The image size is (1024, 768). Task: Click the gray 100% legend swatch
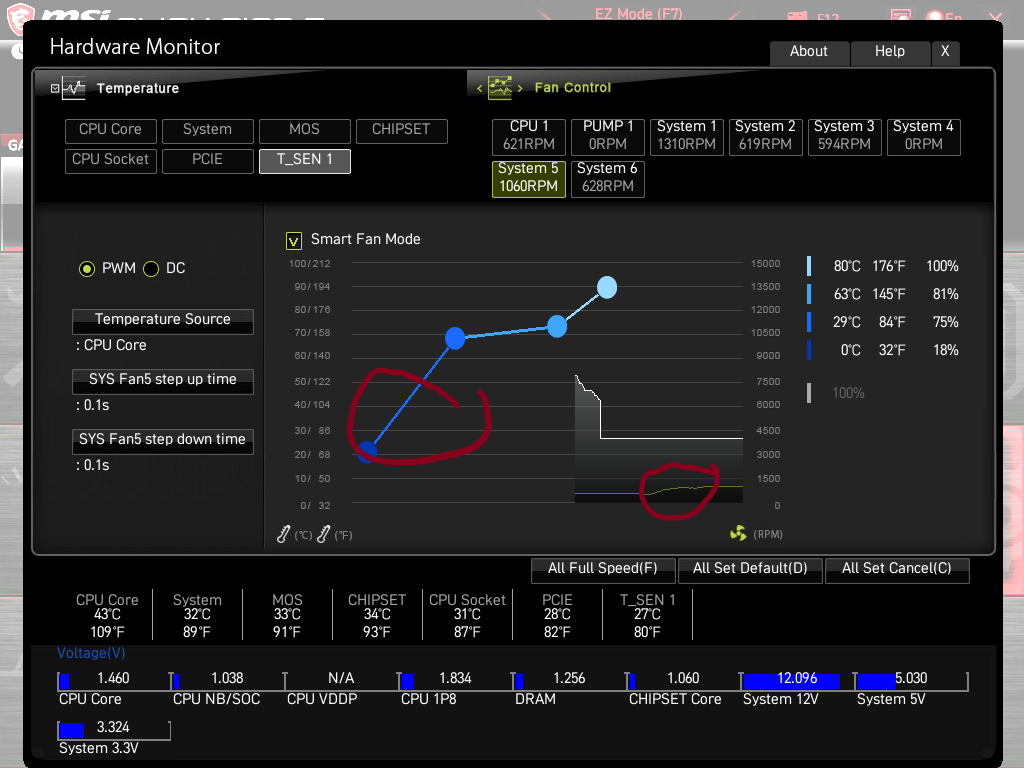click(x=809, y=392)
